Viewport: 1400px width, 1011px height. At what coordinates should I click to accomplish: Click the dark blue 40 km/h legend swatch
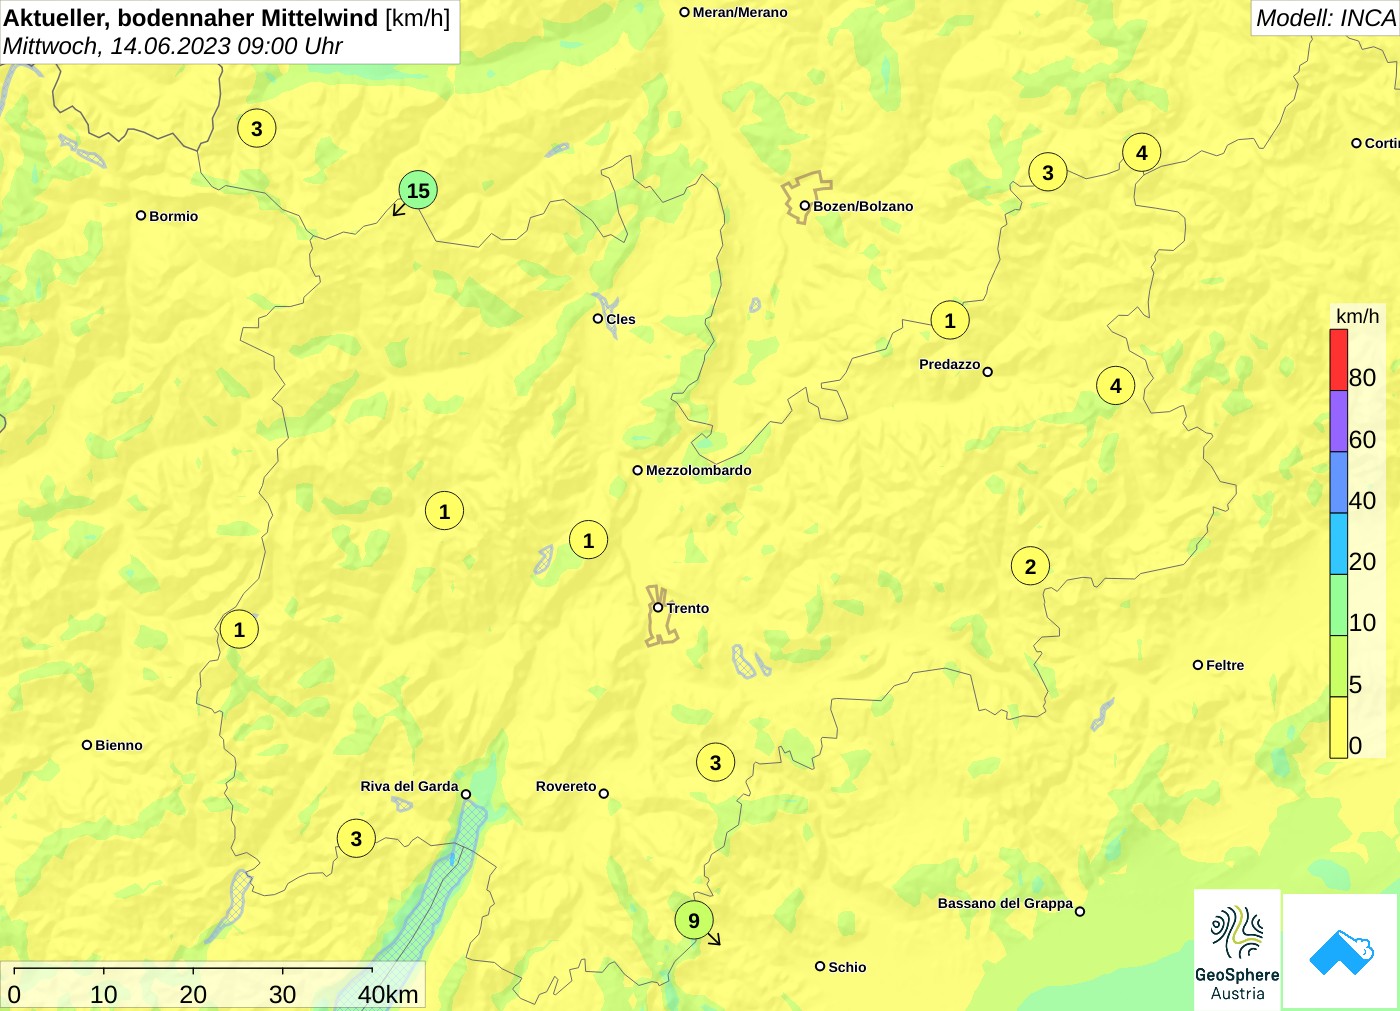tap(1339, 483)
